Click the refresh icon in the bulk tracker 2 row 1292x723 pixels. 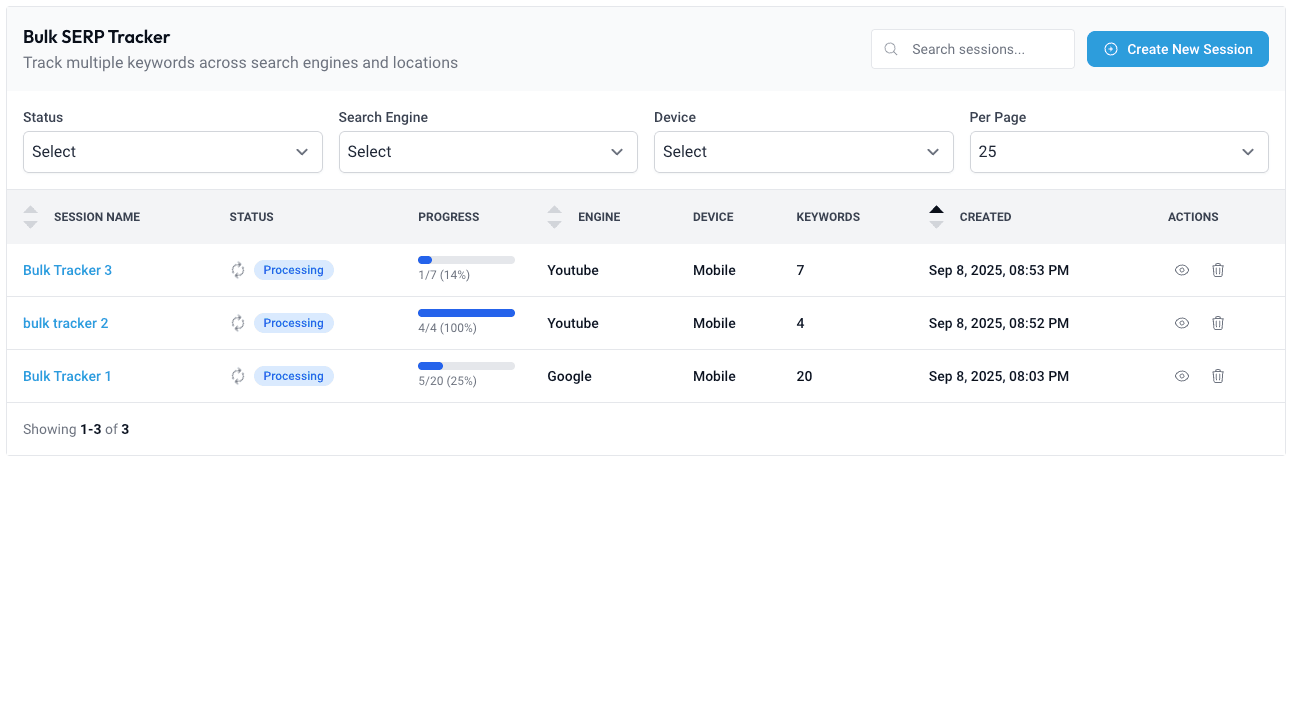(x=238, y=323)
